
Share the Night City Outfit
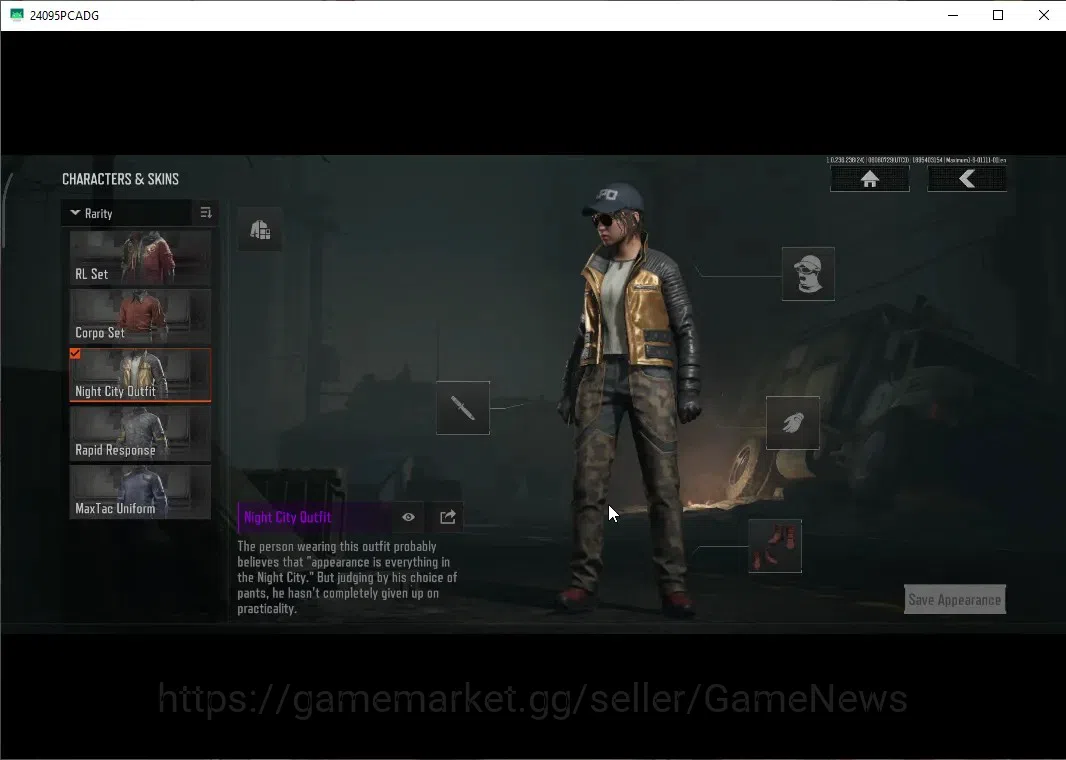447,517
